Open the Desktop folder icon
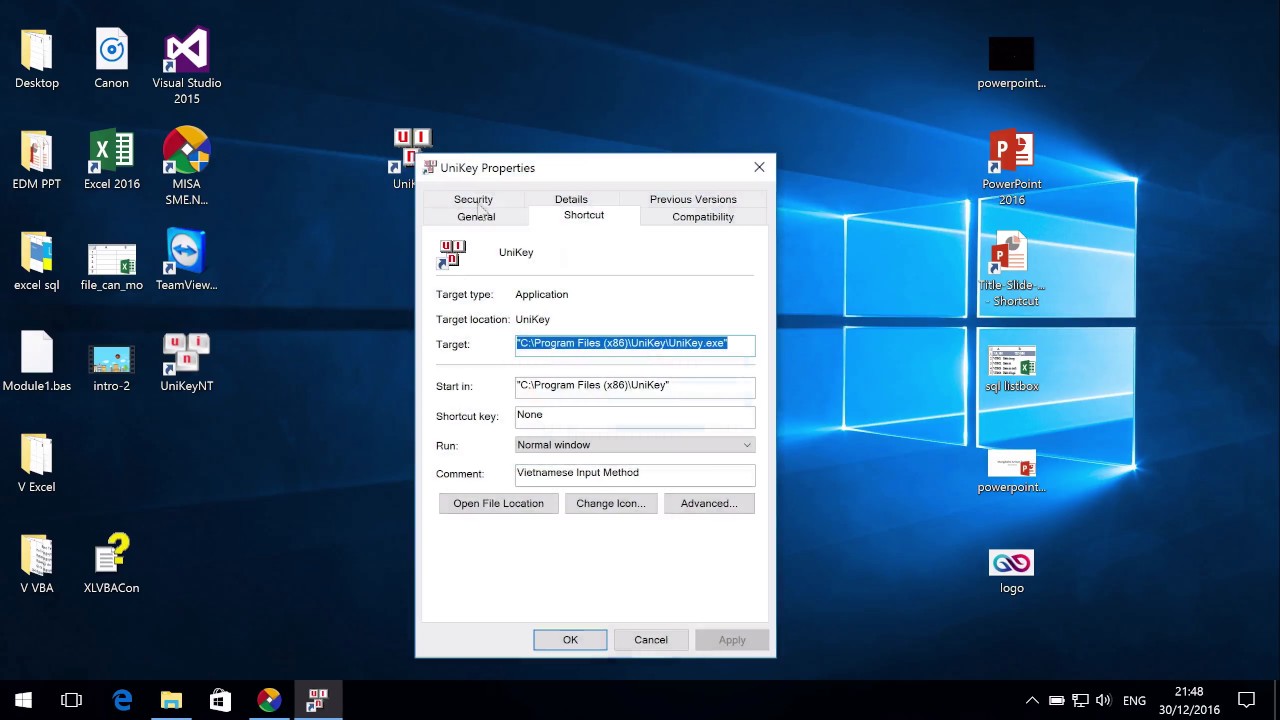This screenshot has height=720, width=1280. coord(37,60)
